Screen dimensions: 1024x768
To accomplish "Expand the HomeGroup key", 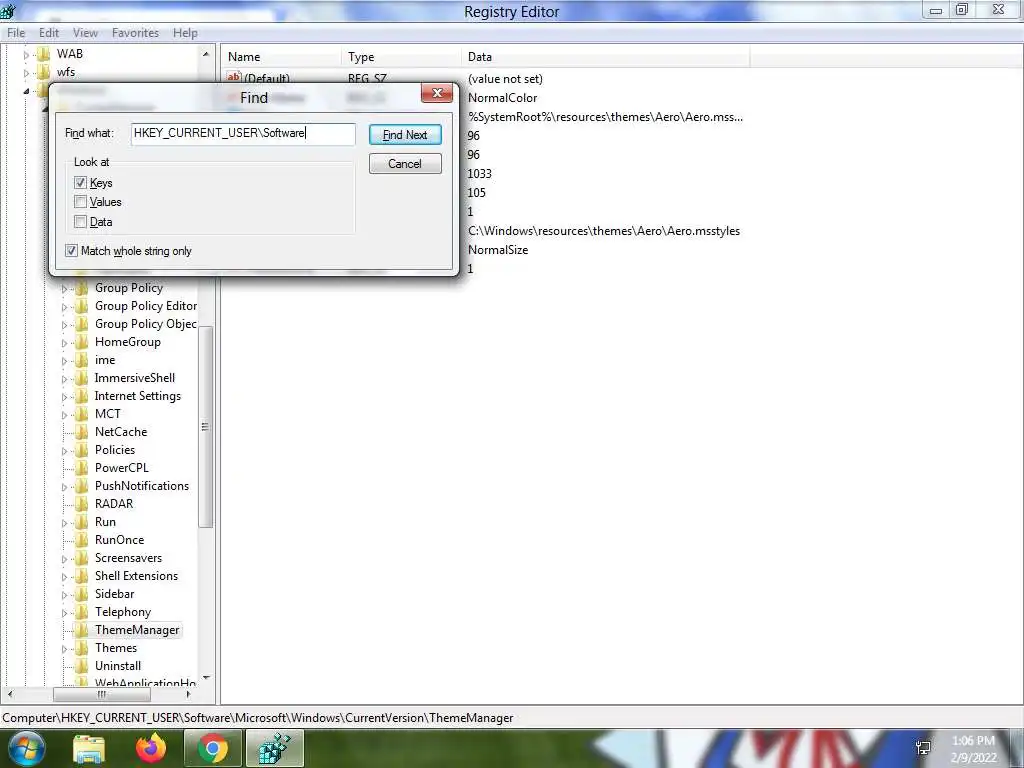I will [64, 343].
